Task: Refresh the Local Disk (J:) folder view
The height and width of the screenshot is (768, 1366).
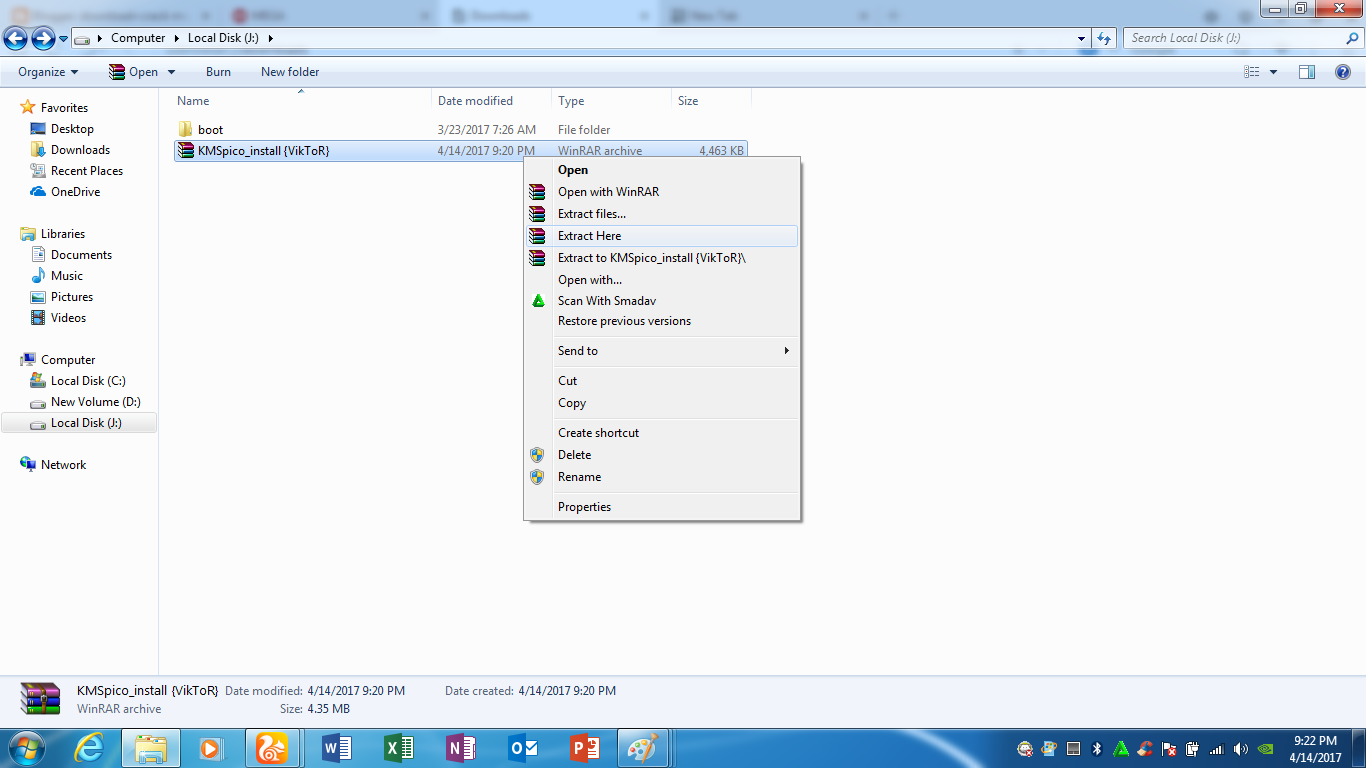Action: click(x=1104, y=38)
